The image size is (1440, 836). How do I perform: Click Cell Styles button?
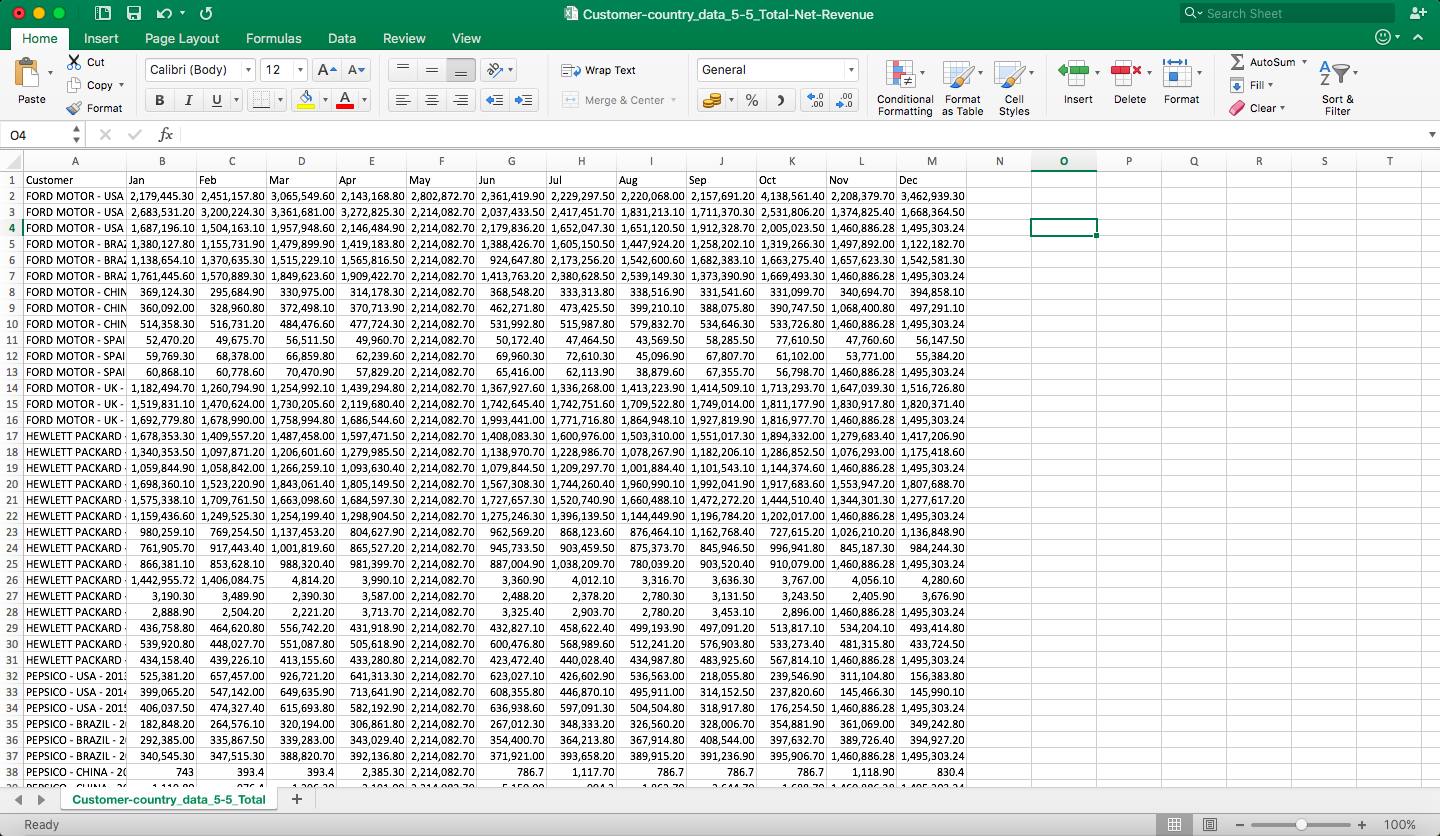pyautogui.click(x=1014, y=87)
